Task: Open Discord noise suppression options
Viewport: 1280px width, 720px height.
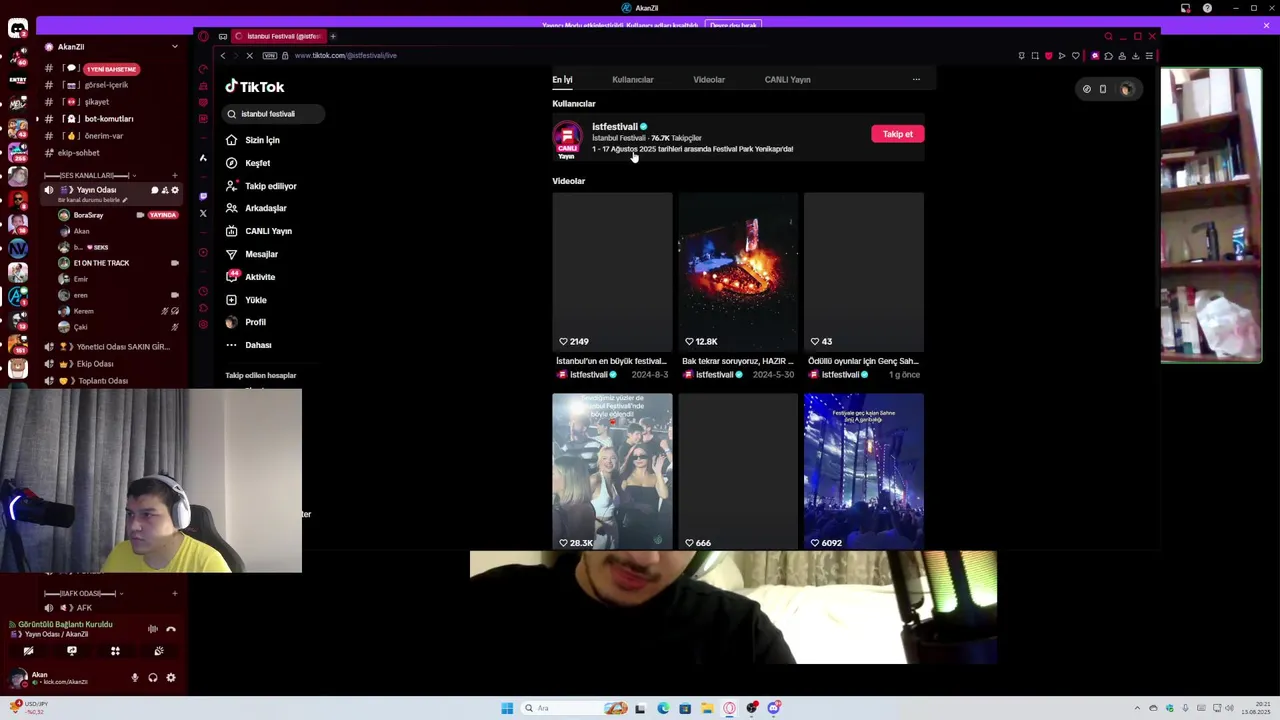Action: (x=152, y=629)
